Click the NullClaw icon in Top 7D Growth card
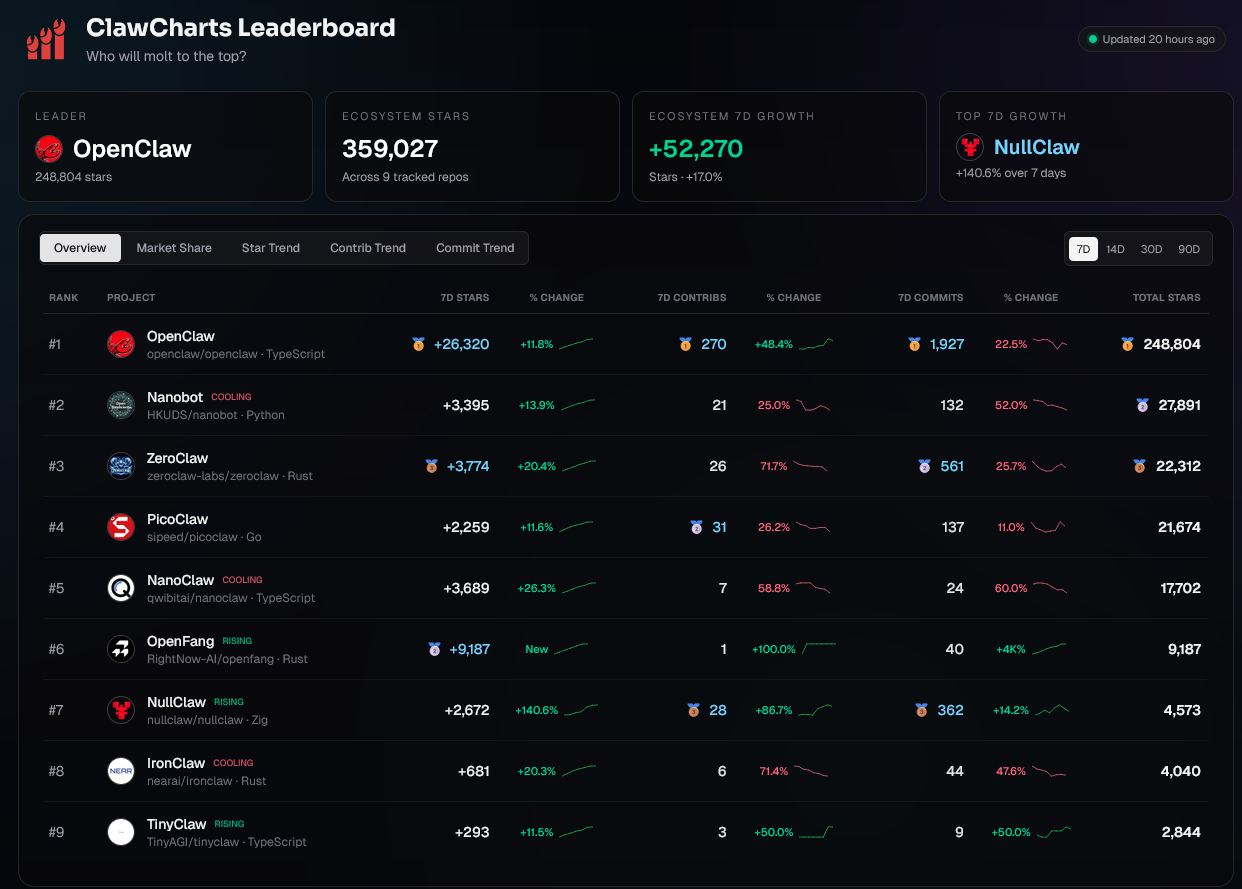1242x889 pixels. click(x=969, y=148)
